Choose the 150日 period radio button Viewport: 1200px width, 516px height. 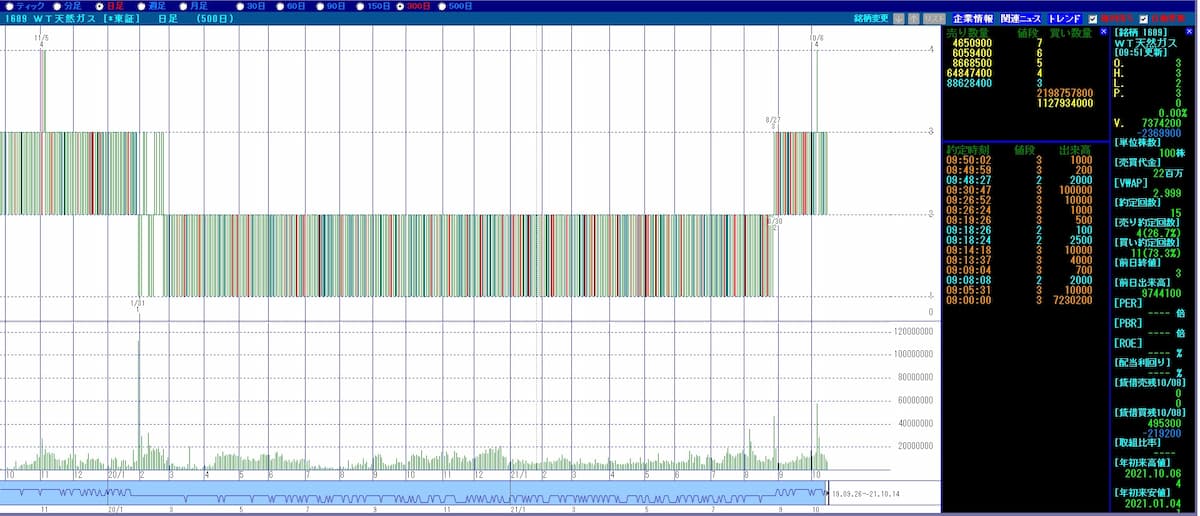[360, 6]
